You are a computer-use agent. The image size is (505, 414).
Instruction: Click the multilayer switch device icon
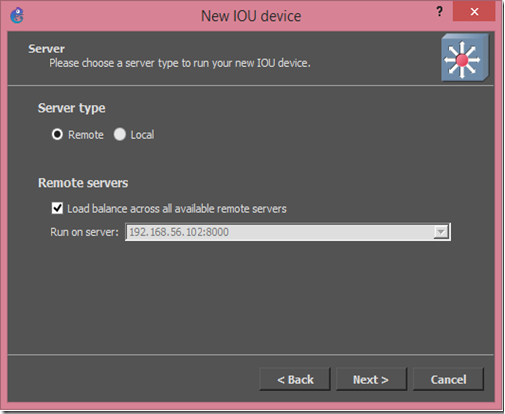click(465, 58)
